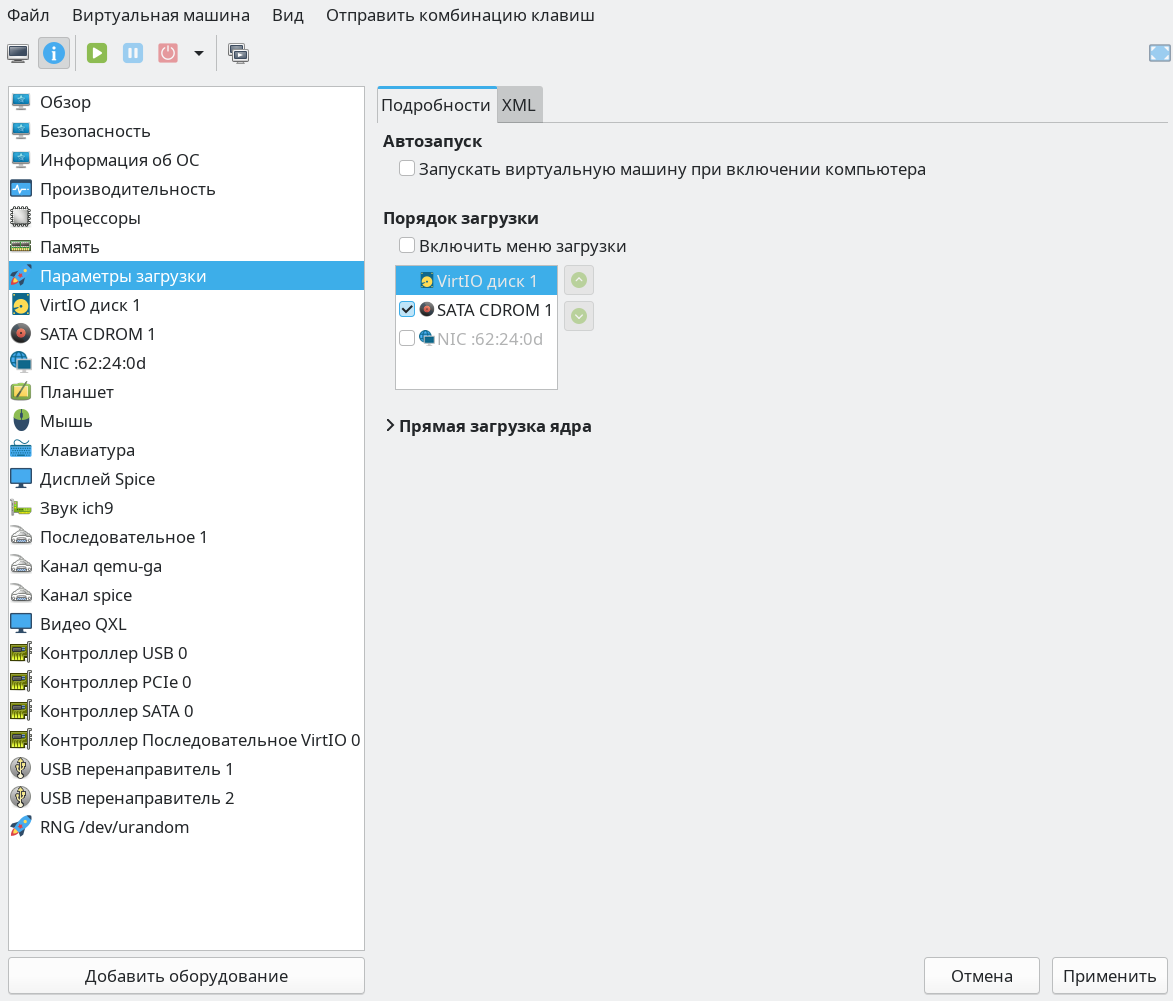The width and height of the screenshot is (1173, 1001).
Task: Enable the boot menu checkbox
Action: tap(407, 246)
